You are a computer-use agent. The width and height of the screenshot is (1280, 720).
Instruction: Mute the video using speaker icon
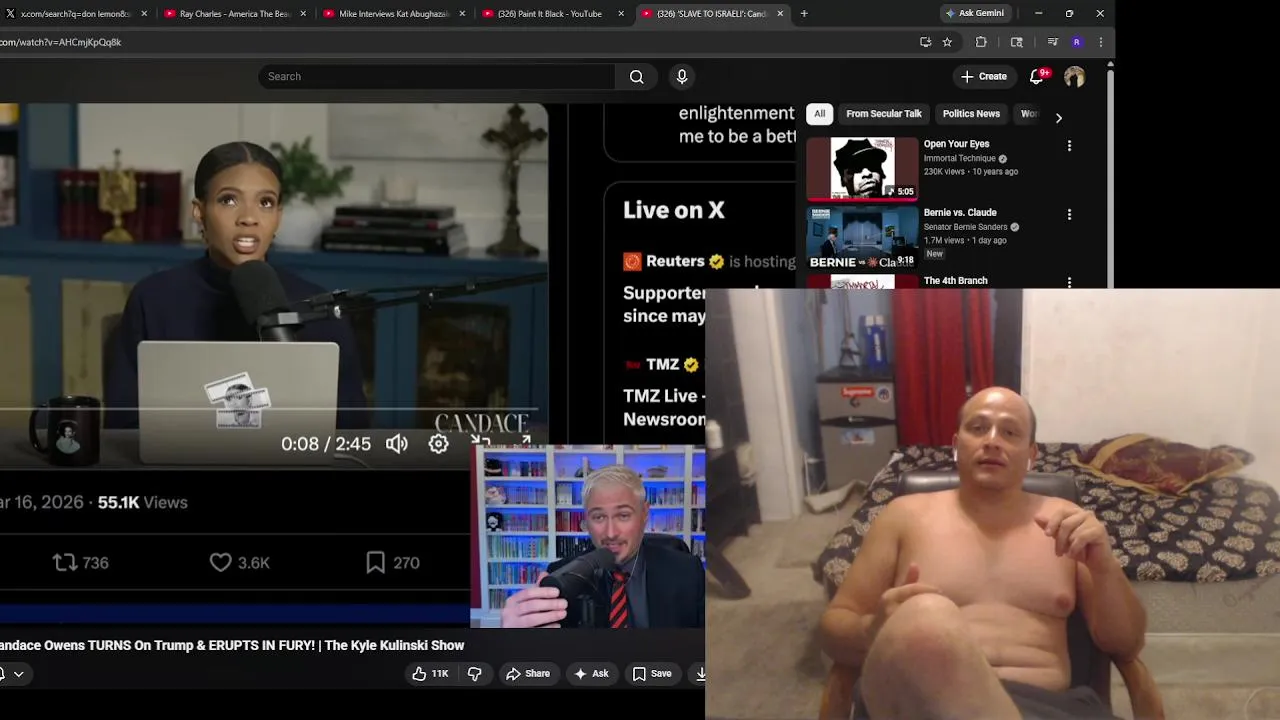(x=397, y=444)
